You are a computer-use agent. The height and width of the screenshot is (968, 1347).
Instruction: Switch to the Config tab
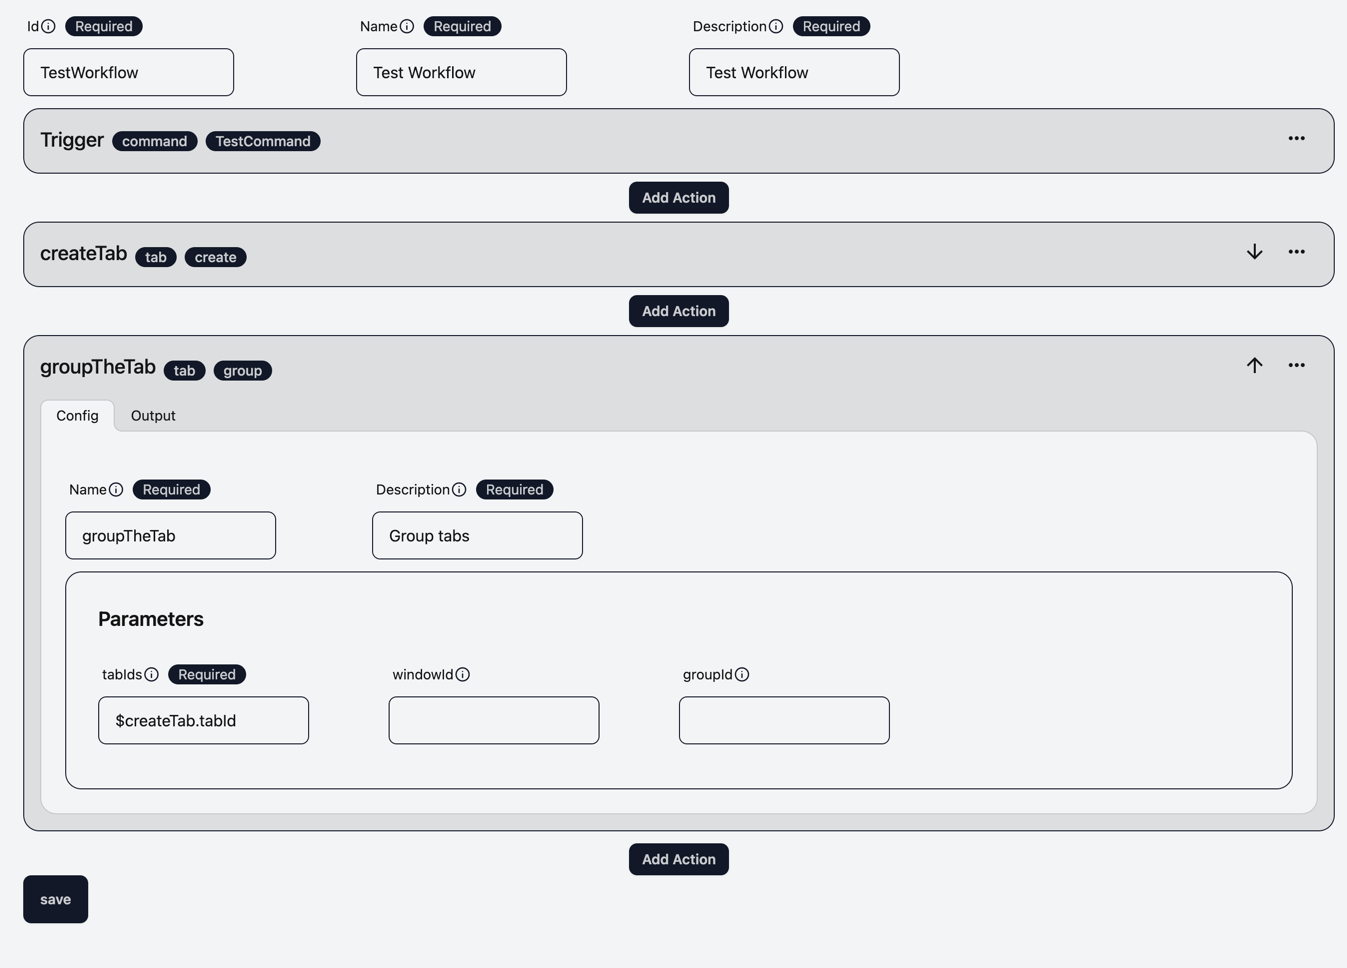pyautogui.click(x=77, y=415)
